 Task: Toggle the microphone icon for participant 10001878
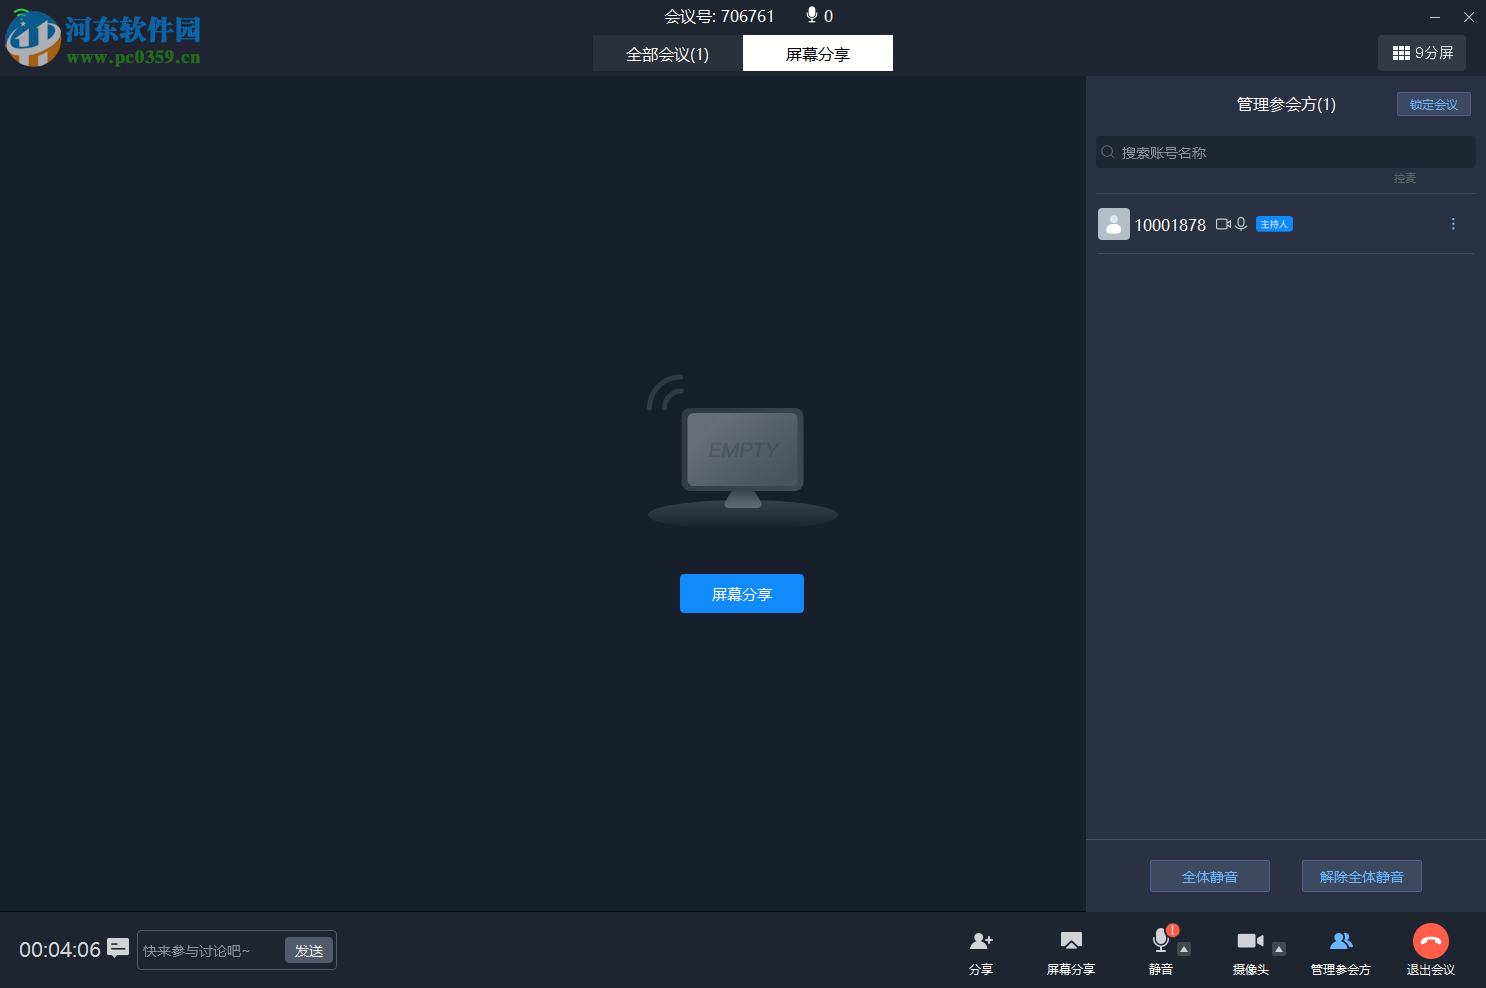pyautogui.click(x=1241, y=224)
